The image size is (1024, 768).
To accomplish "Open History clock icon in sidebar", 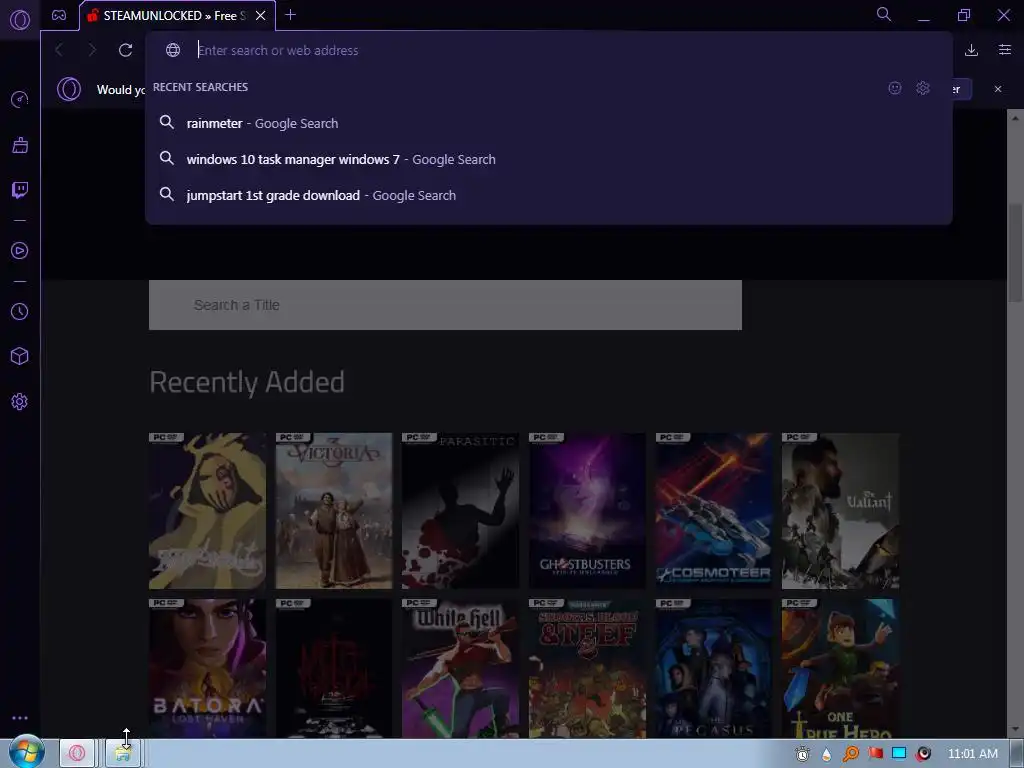I will (20, 312).
